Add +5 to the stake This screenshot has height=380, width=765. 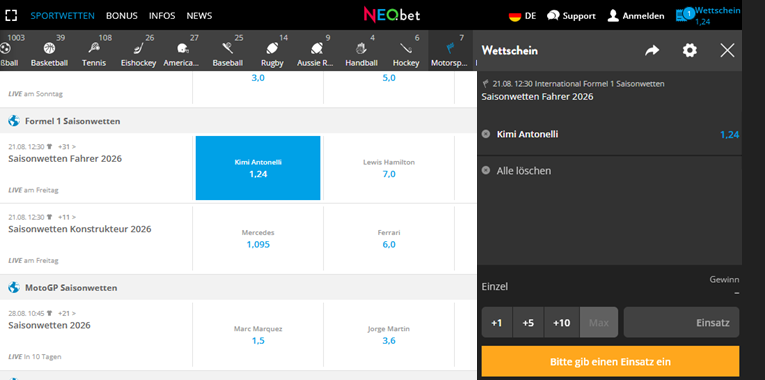pyautogui.click(x=528, y=322)
